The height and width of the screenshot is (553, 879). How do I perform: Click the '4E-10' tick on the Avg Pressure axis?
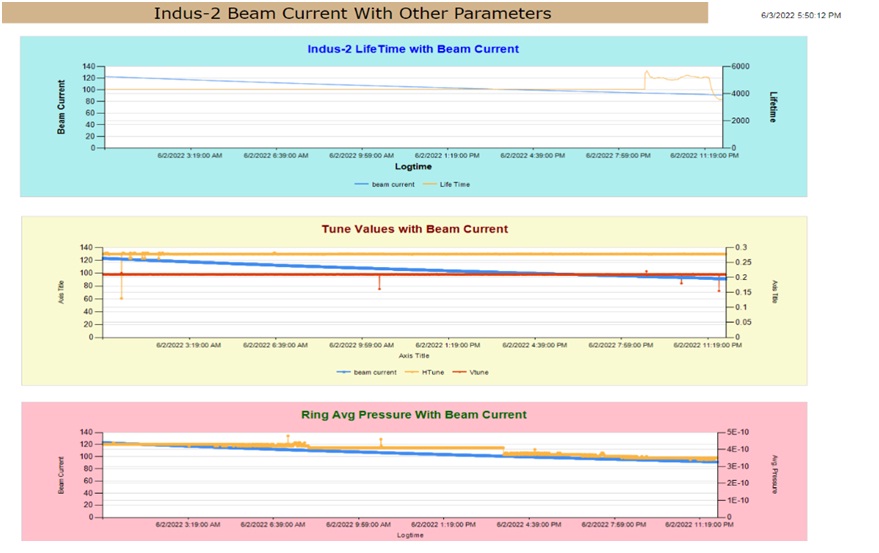(738, 449)
